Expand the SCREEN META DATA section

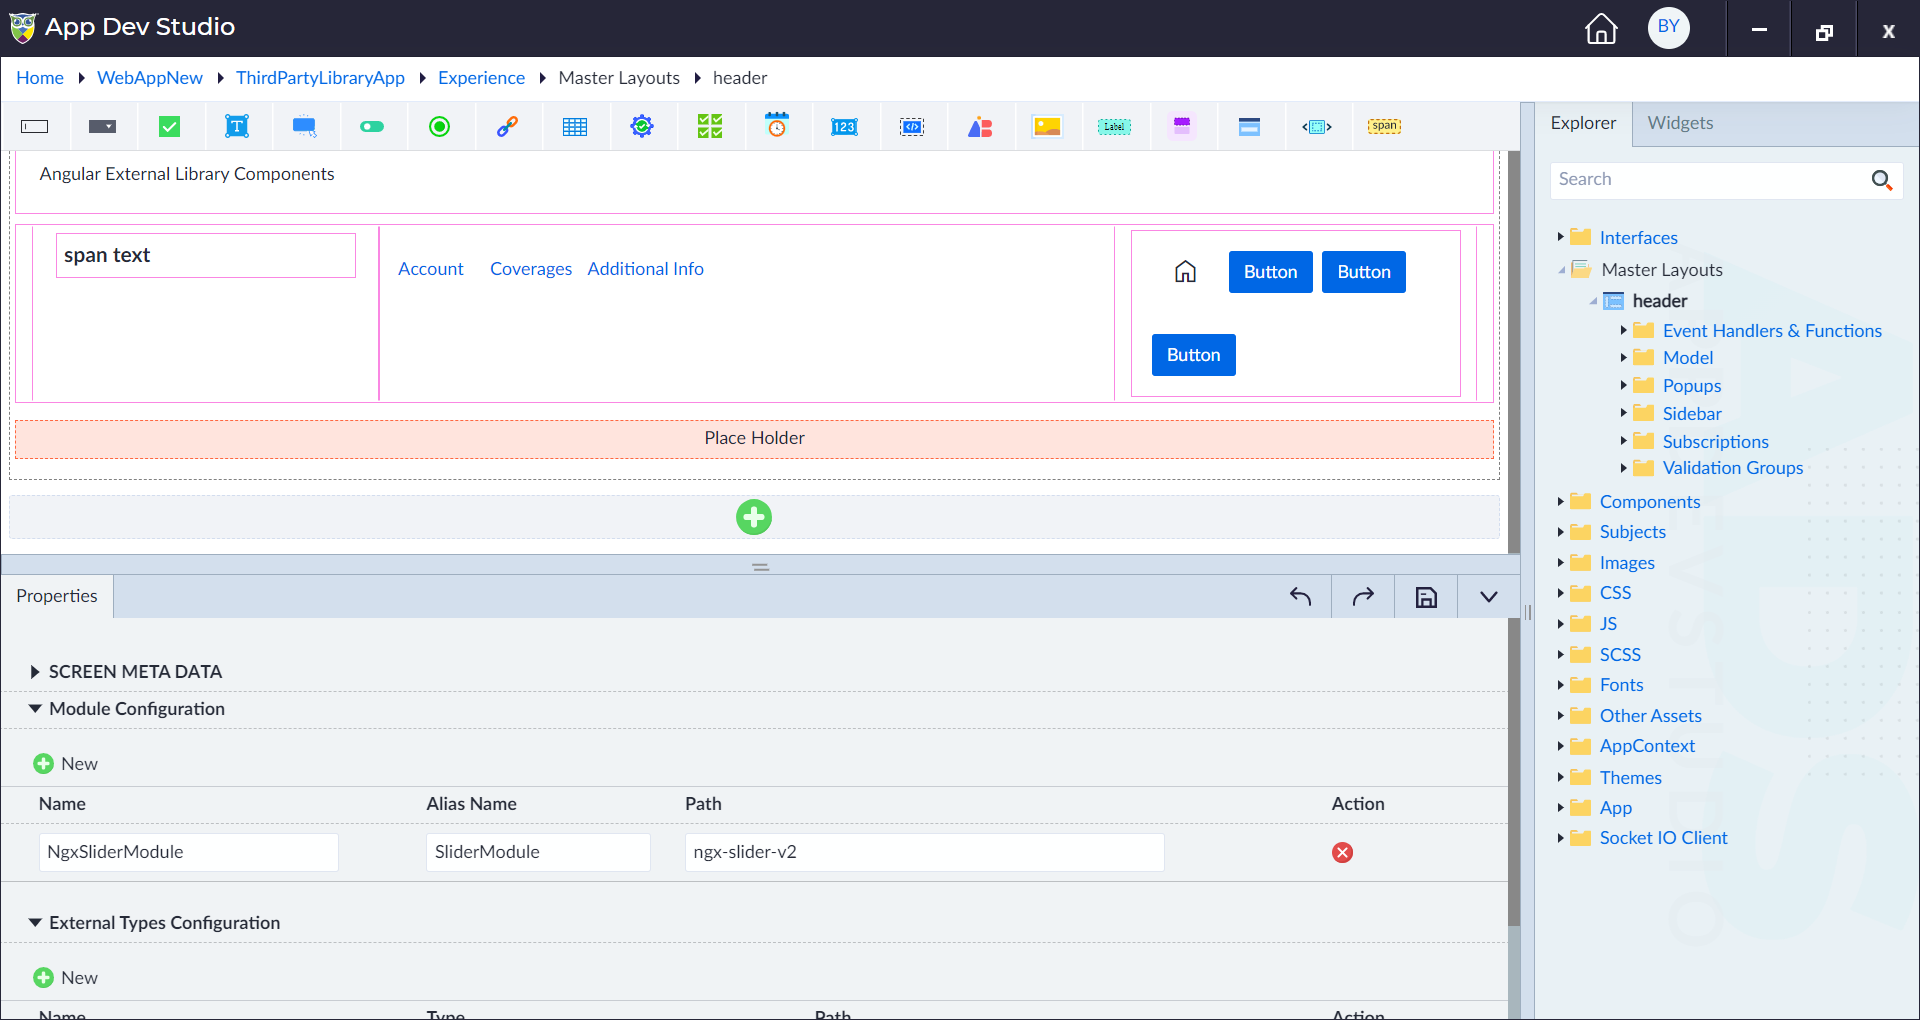coord(35,672)
